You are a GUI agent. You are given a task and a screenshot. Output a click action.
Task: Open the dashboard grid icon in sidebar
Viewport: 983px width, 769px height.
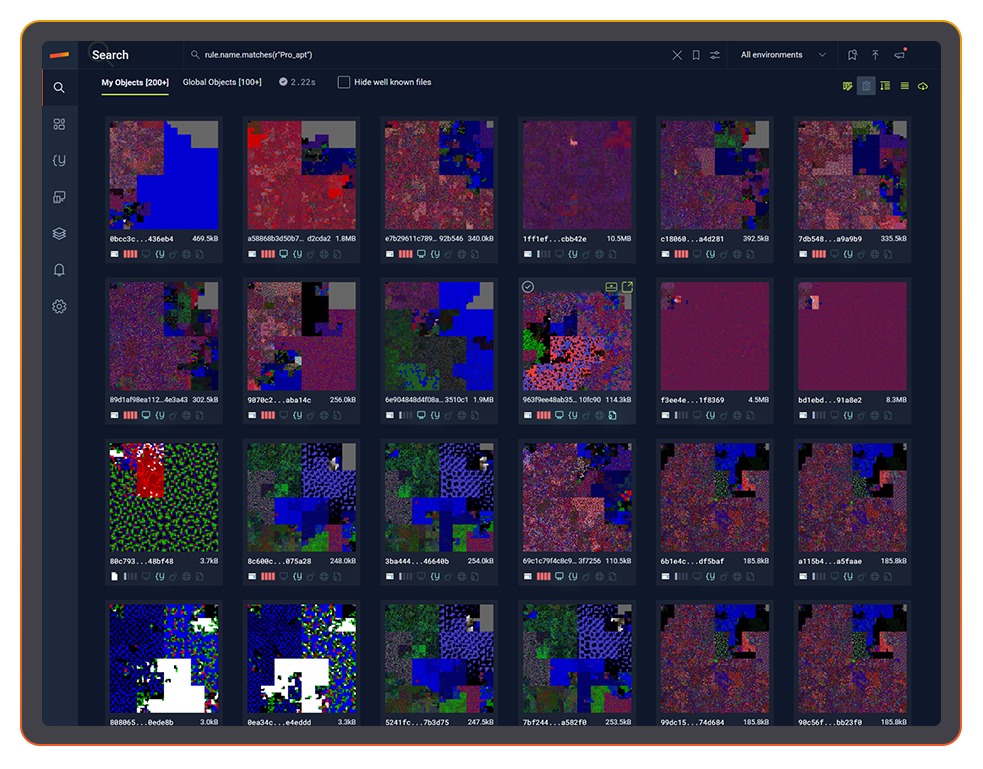click(59, 124)
